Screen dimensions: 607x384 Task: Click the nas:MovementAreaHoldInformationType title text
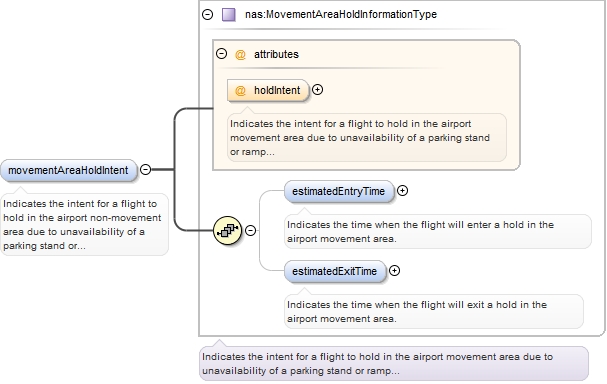point(341,15)
